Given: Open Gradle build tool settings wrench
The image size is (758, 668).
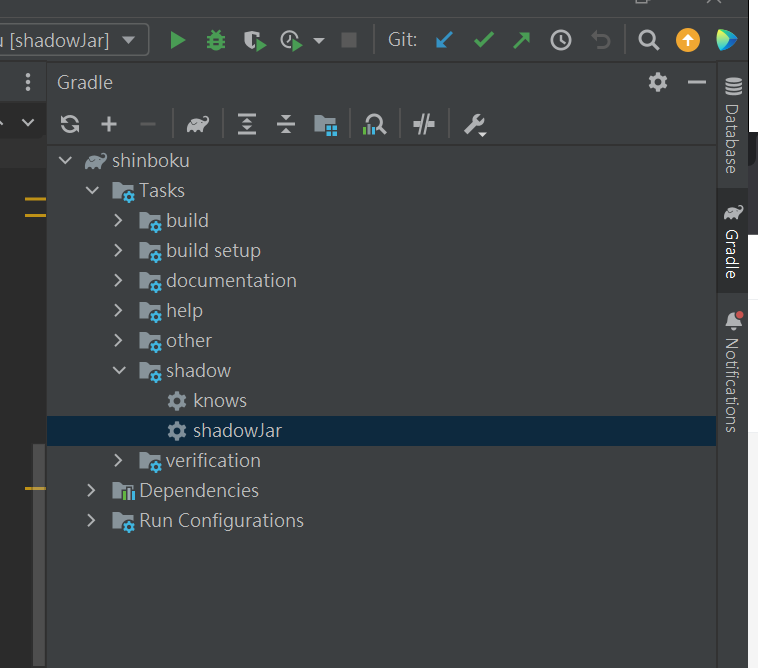Looking at the screenshot, I should (475, 125).
